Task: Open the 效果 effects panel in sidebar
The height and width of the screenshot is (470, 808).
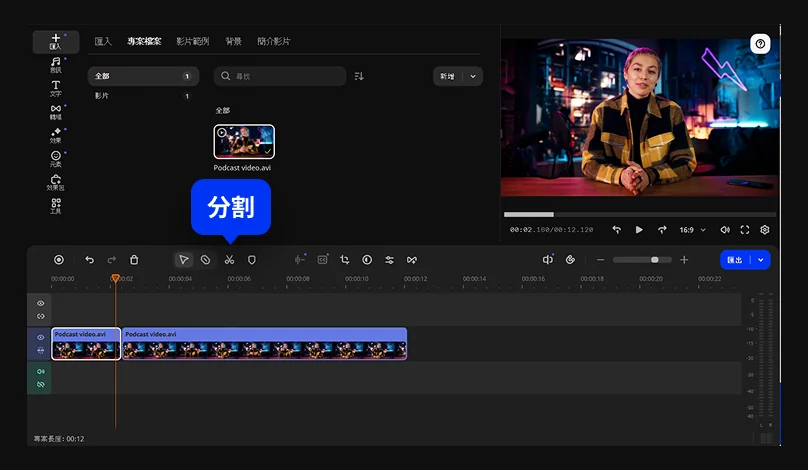Action: pyautogui.click(x=56, y=135)
